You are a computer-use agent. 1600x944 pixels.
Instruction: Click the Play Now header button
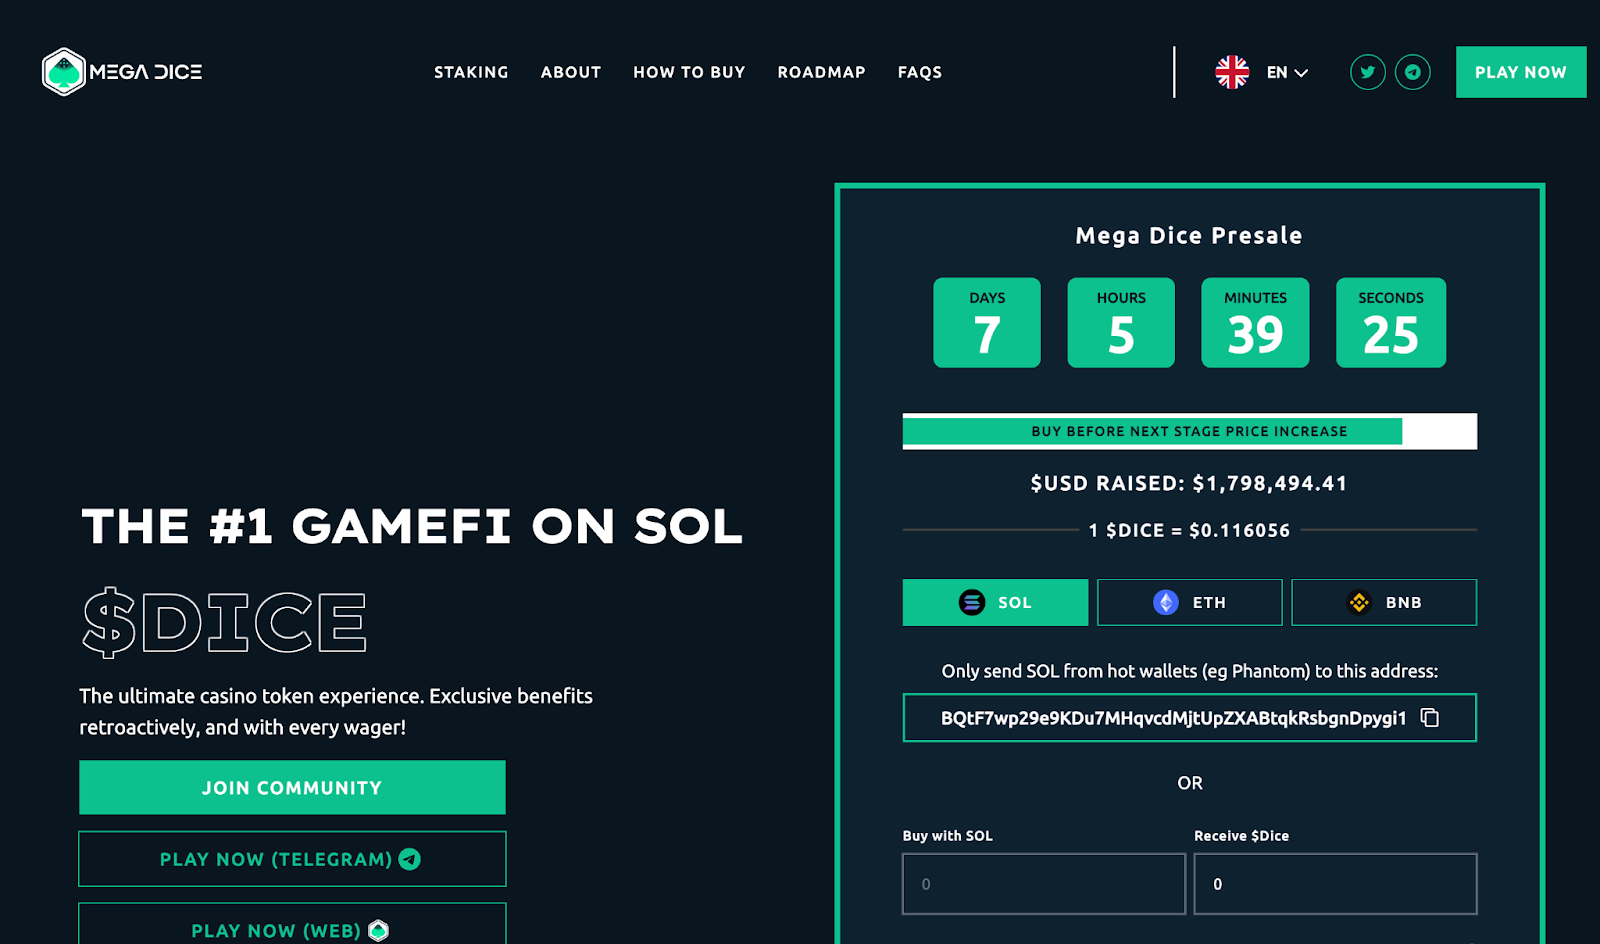click(1521, 72)
